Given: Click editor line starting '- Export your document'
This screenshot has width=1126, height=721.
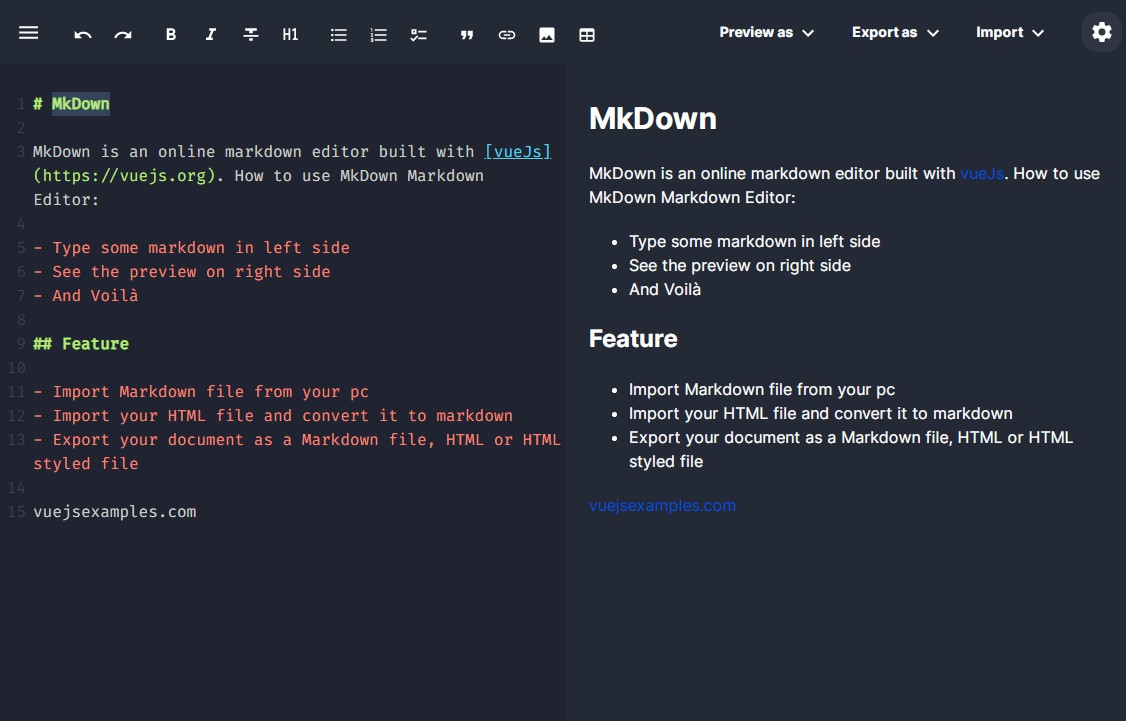Looking at the screenshot, I should (297, 452).
